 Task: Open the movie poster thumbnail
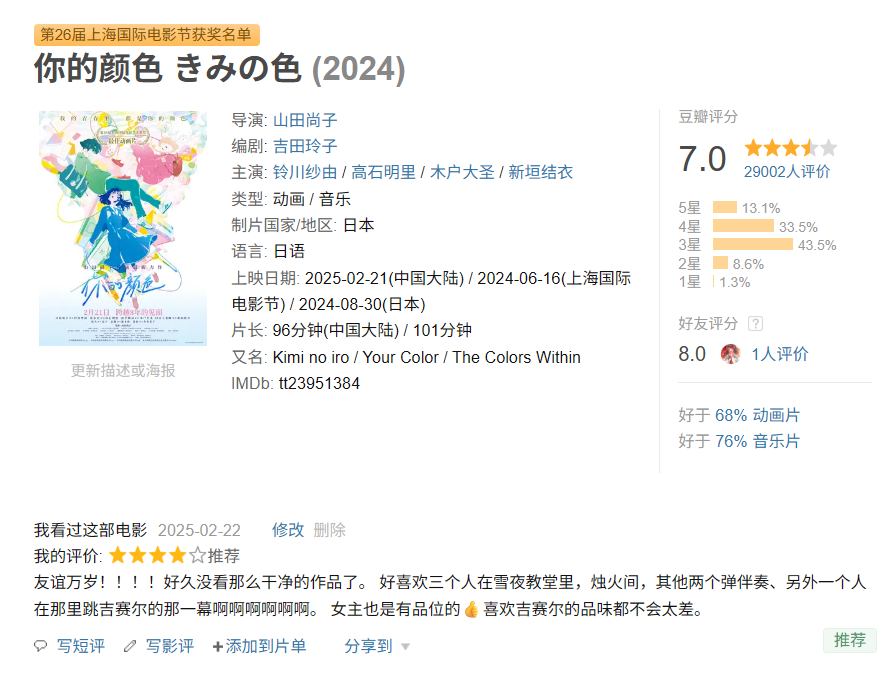(123, 228)
